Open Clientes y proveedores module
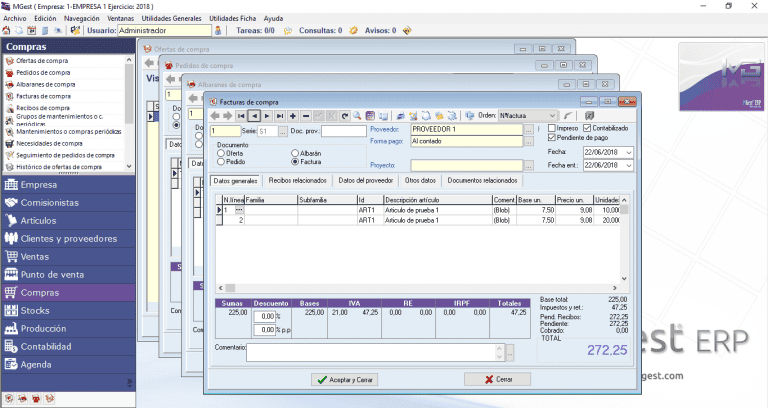Screen dimensions: 768x408 [69, 239]
